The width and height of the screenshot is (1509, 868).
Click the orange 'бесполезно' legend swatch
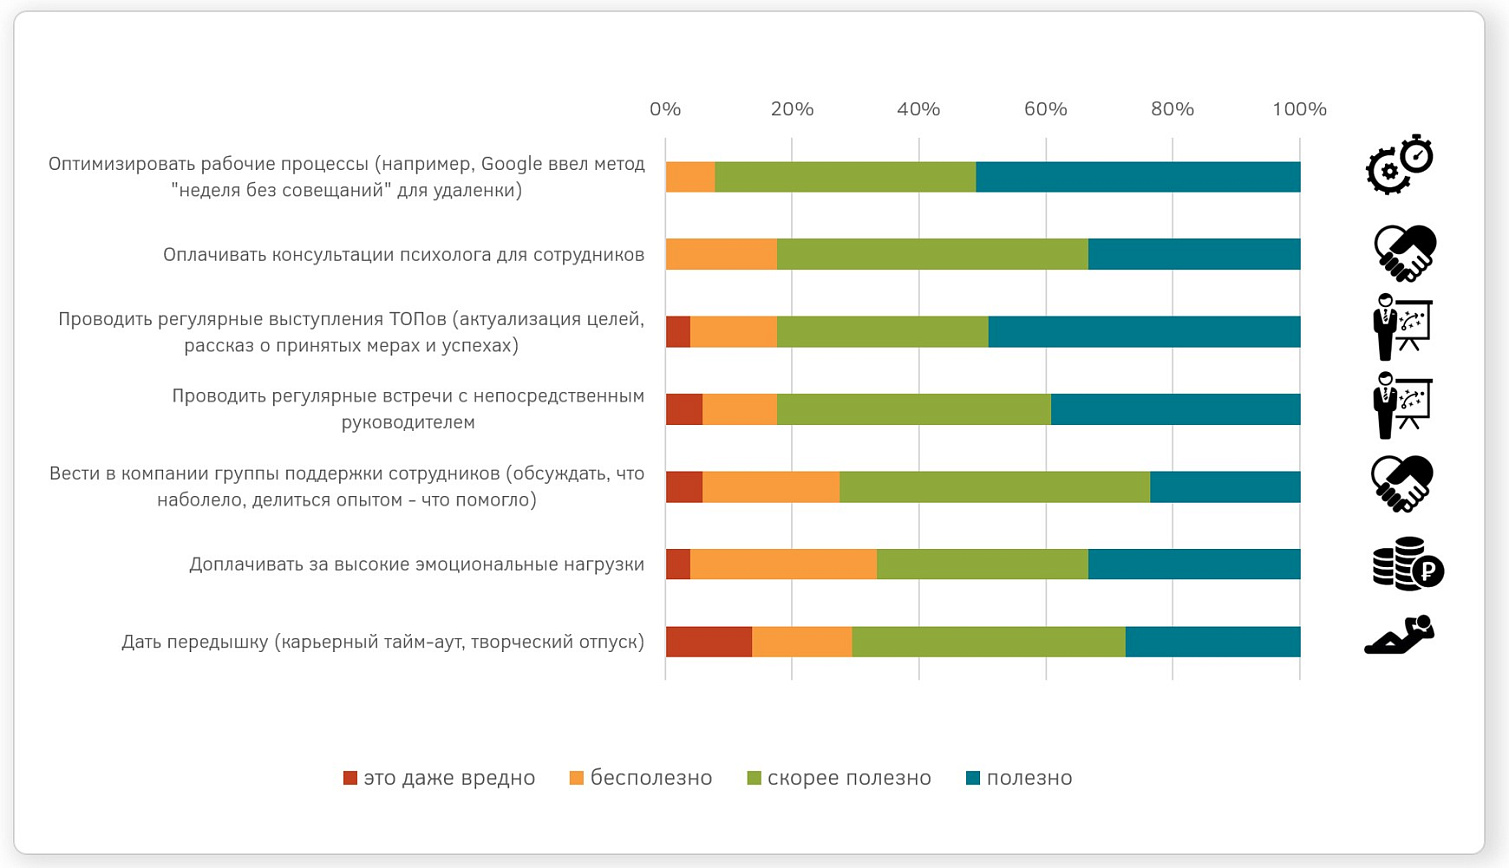pos(576,778)
